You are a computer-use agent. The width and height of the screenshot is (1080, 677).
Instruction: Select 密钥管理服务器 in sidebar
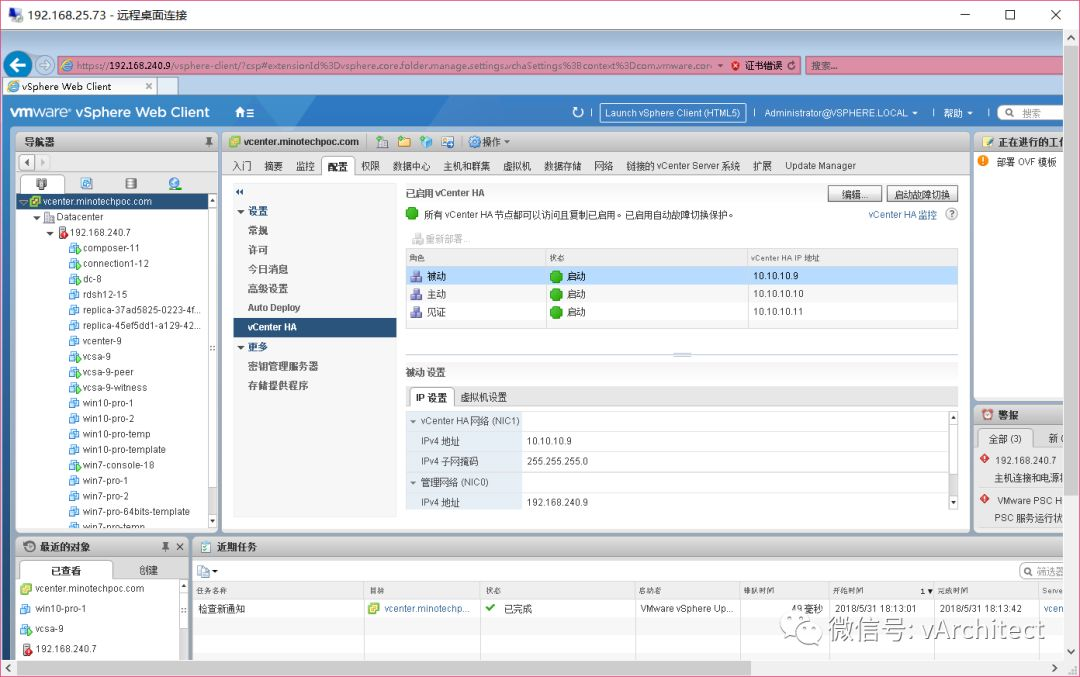pyautogui.click(x=283, y=366)
